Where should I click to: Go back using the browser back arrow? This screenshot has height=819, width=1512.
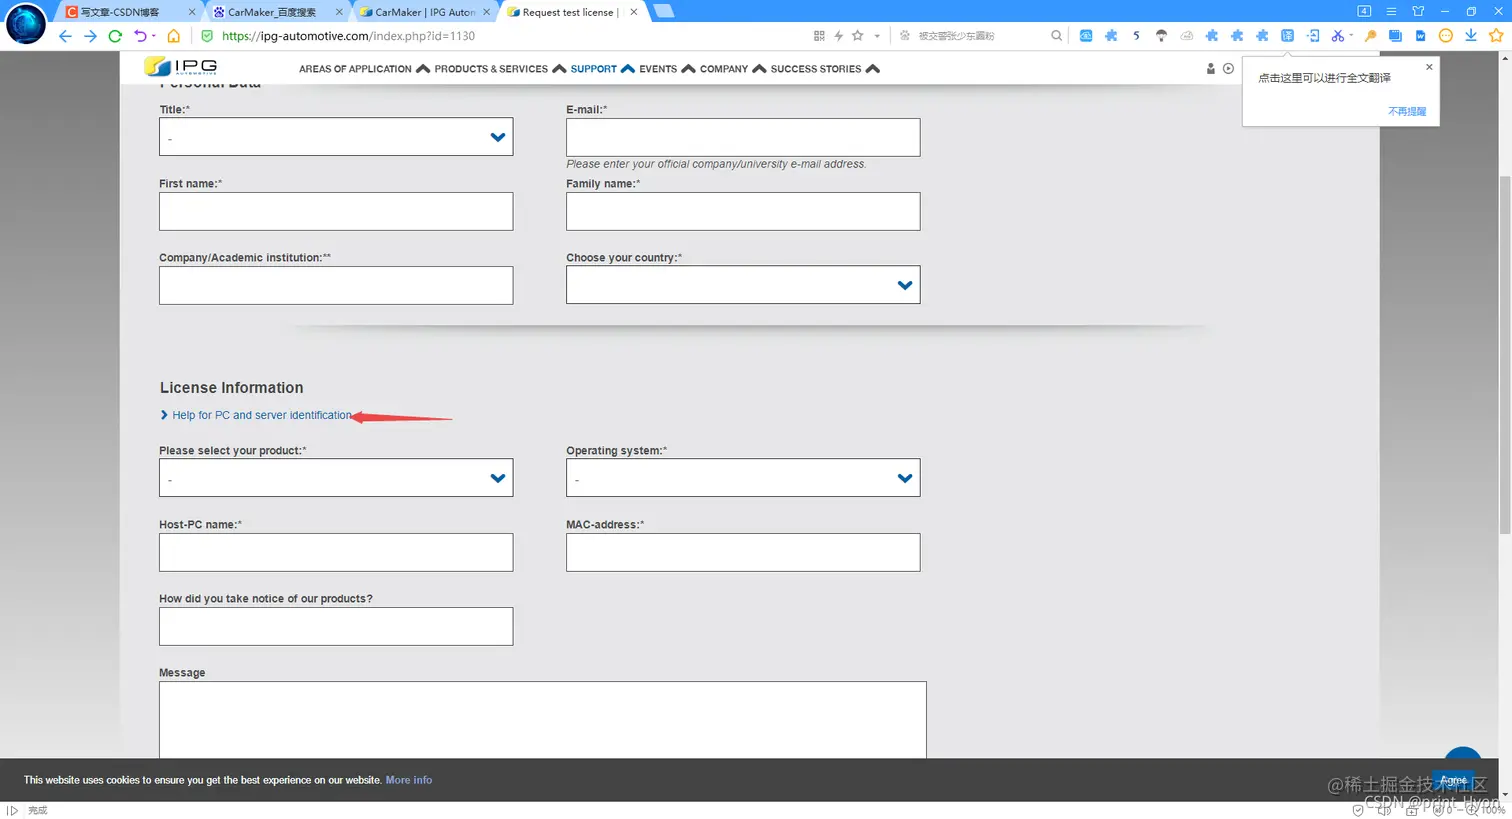(65, 36)
